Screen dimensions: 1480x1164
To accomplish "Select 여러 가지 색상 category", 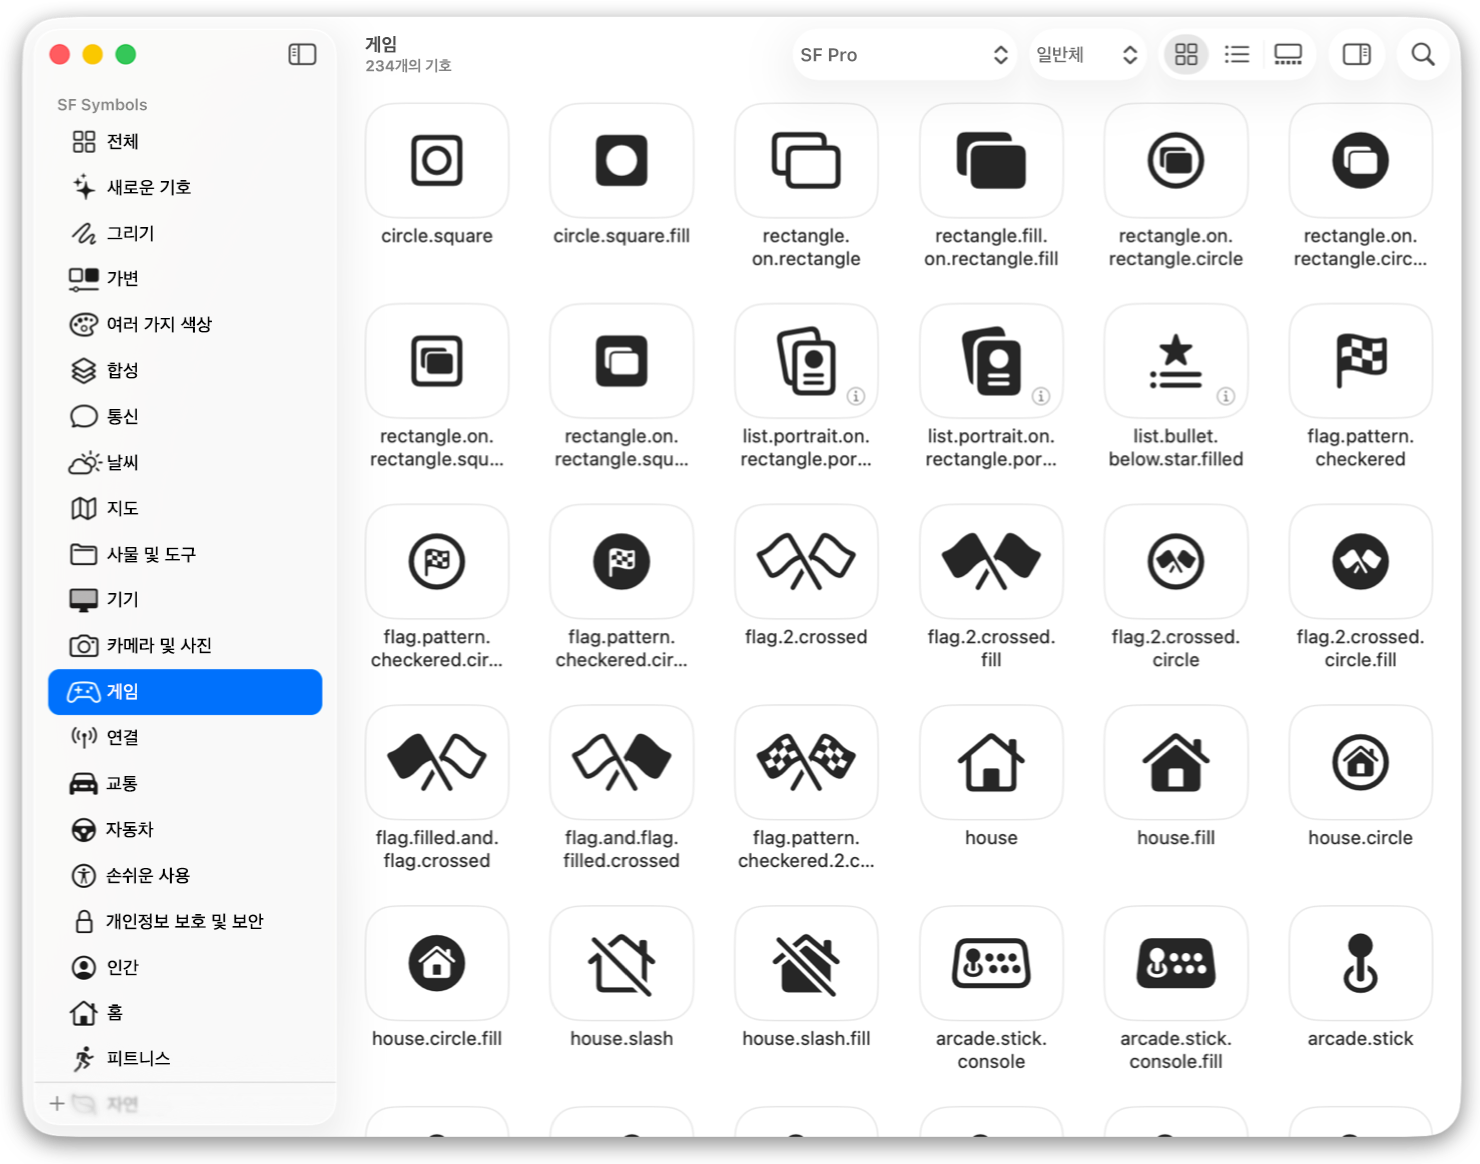I will [185, 325].
